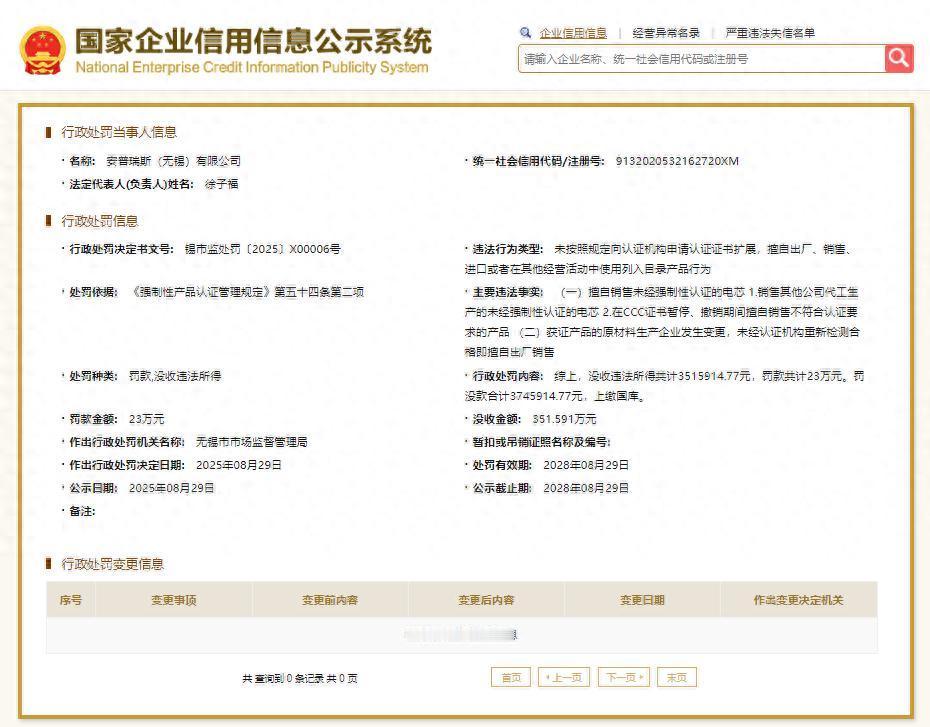
Task: Click the red search magnifier button
Action: [899, 59]
